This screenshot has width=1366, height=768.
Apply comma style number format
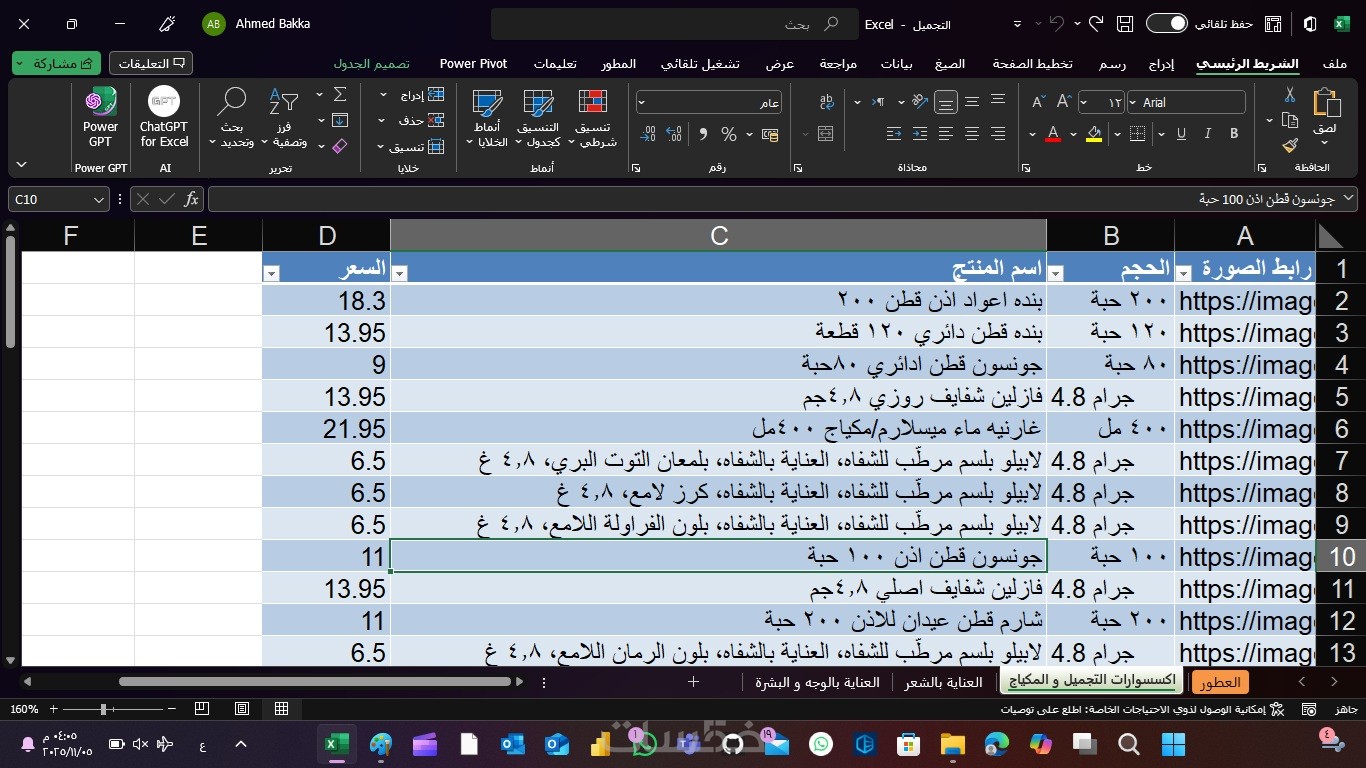click(x=704, y=134)
